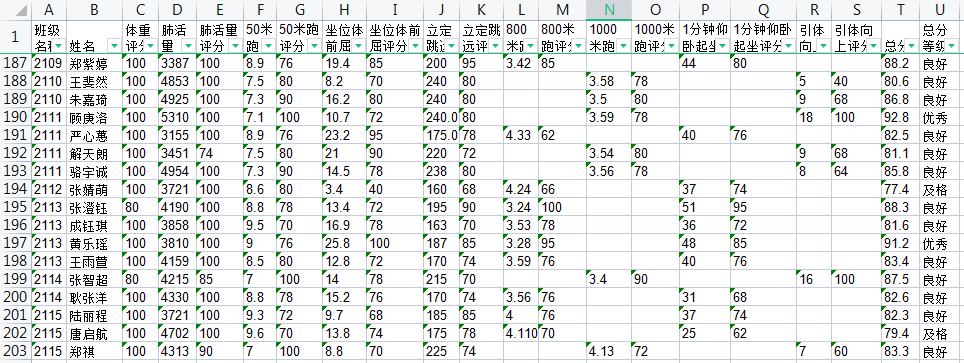
Task: Select the sit-and-reach cell 3.4 in row 194
Action: coord(344,189)
